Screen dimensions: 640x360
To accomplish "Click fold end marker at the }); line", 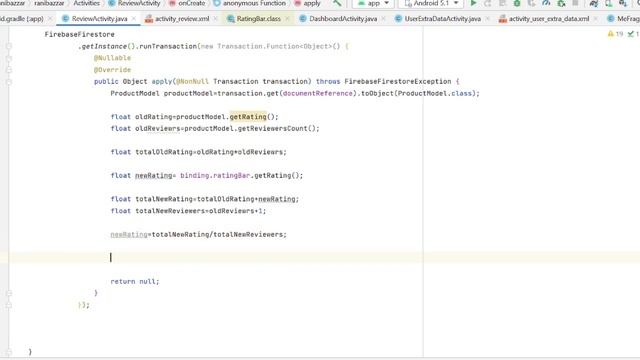I will (9, 305).
